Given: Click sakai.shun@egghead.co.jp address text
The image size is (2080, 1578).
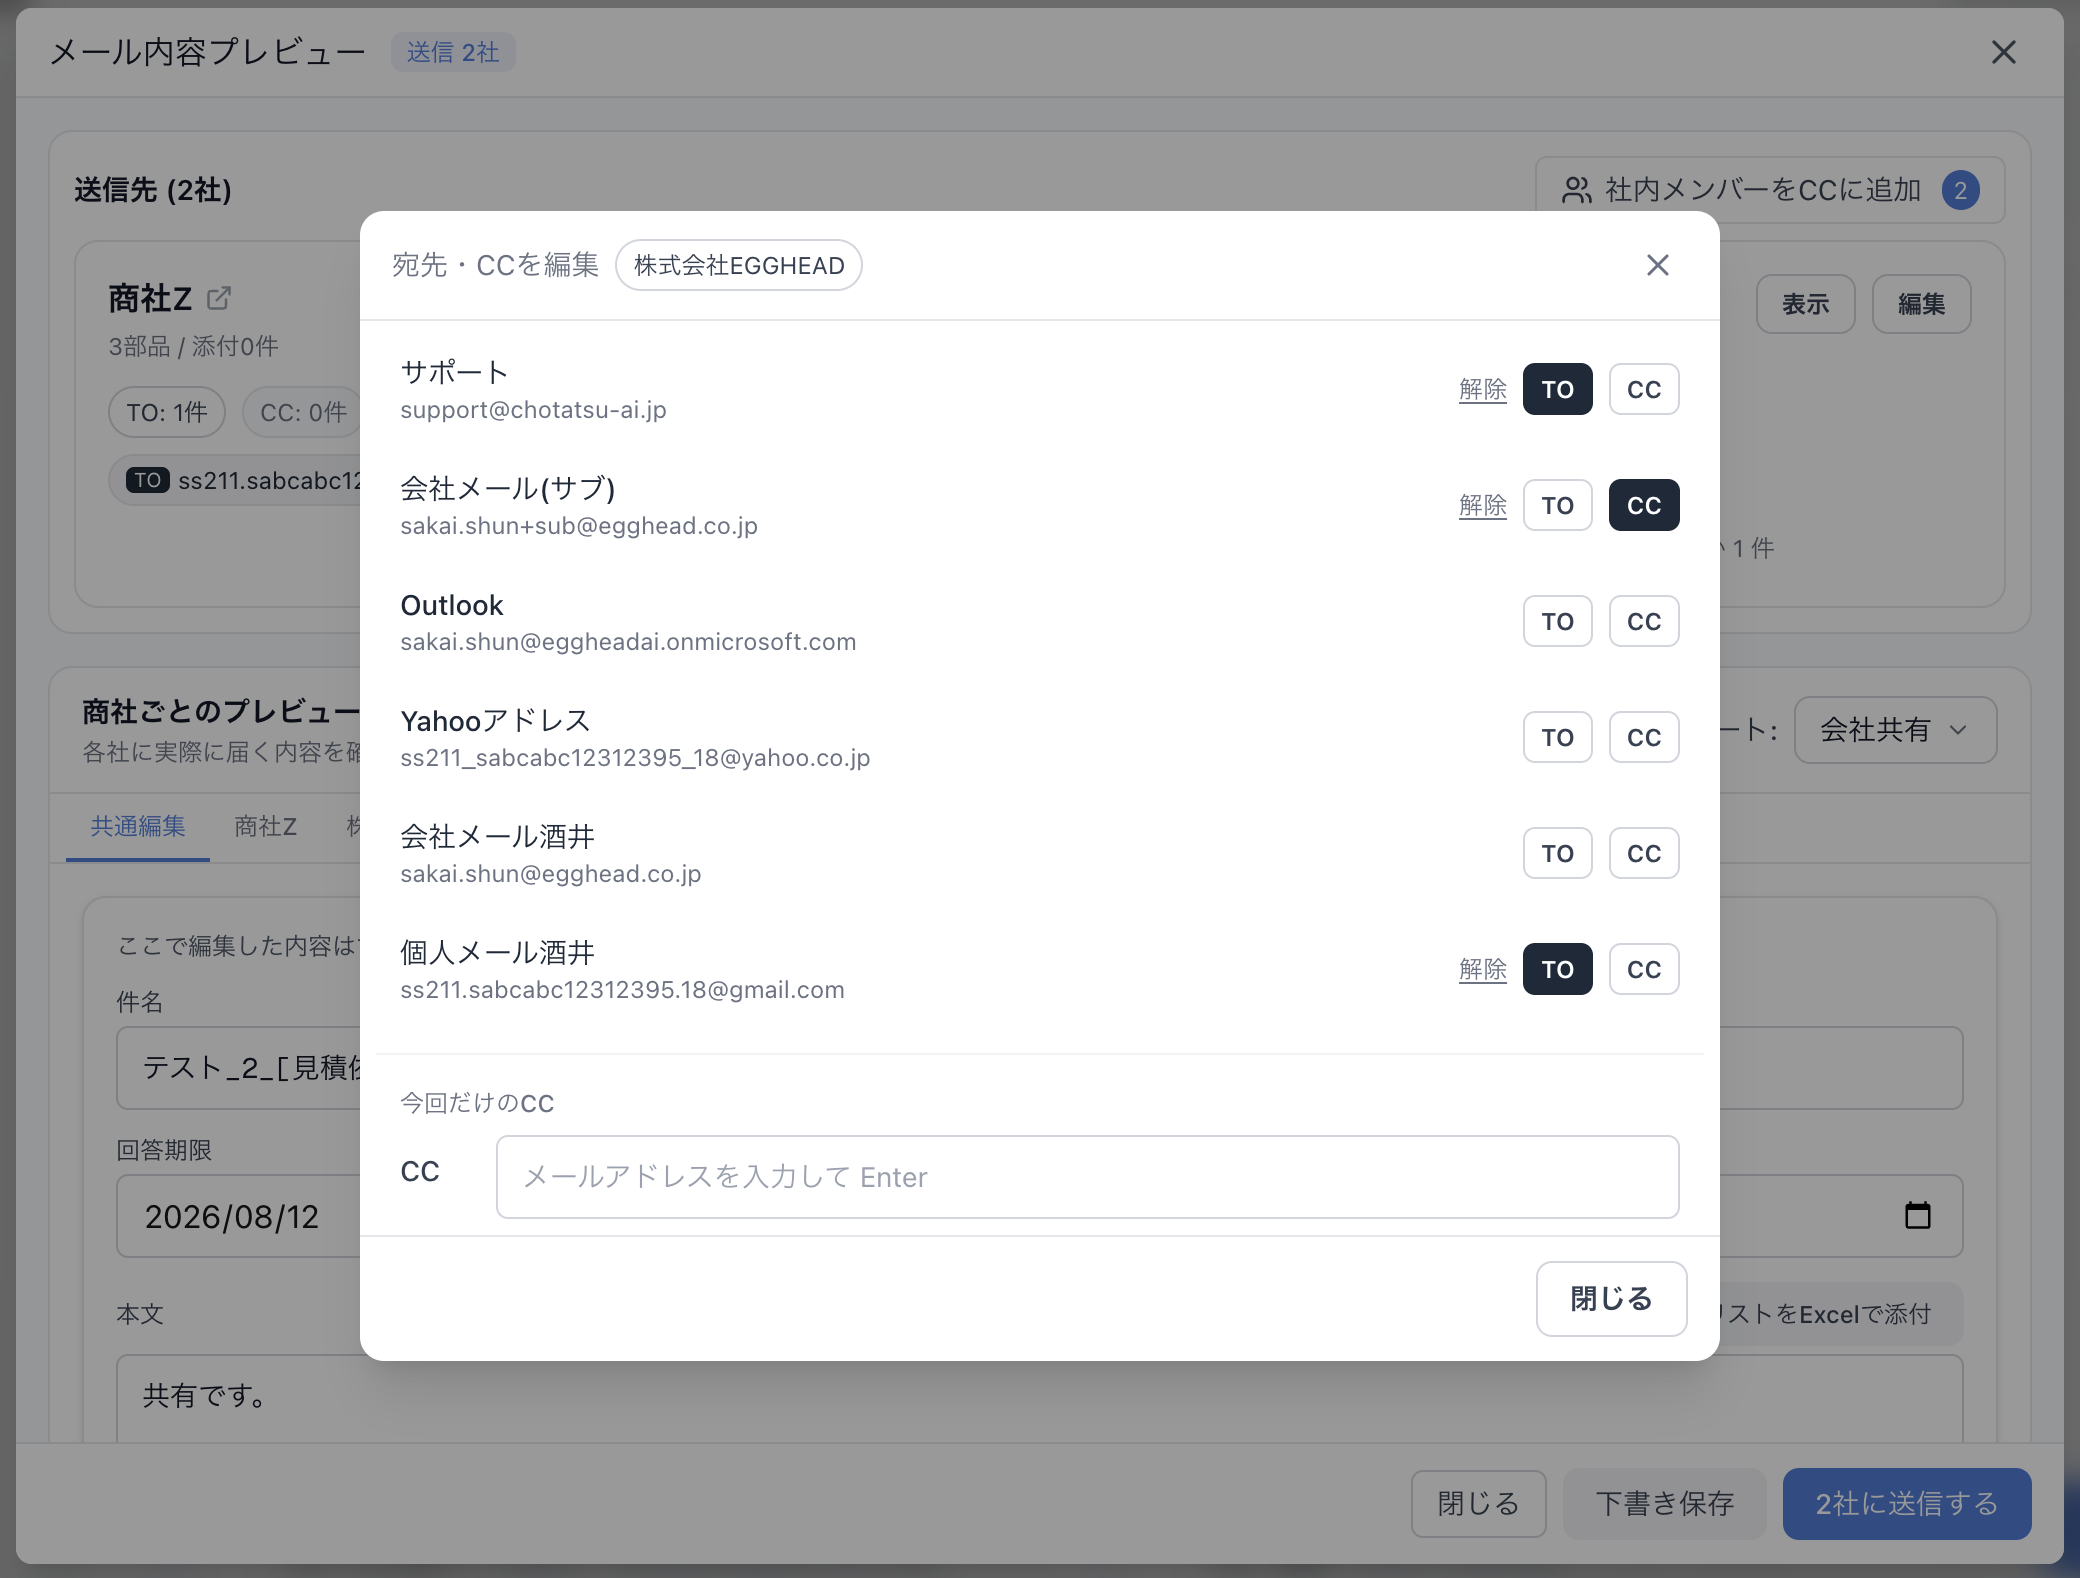Looking at the screenshot, I should [x=551, y=874].
